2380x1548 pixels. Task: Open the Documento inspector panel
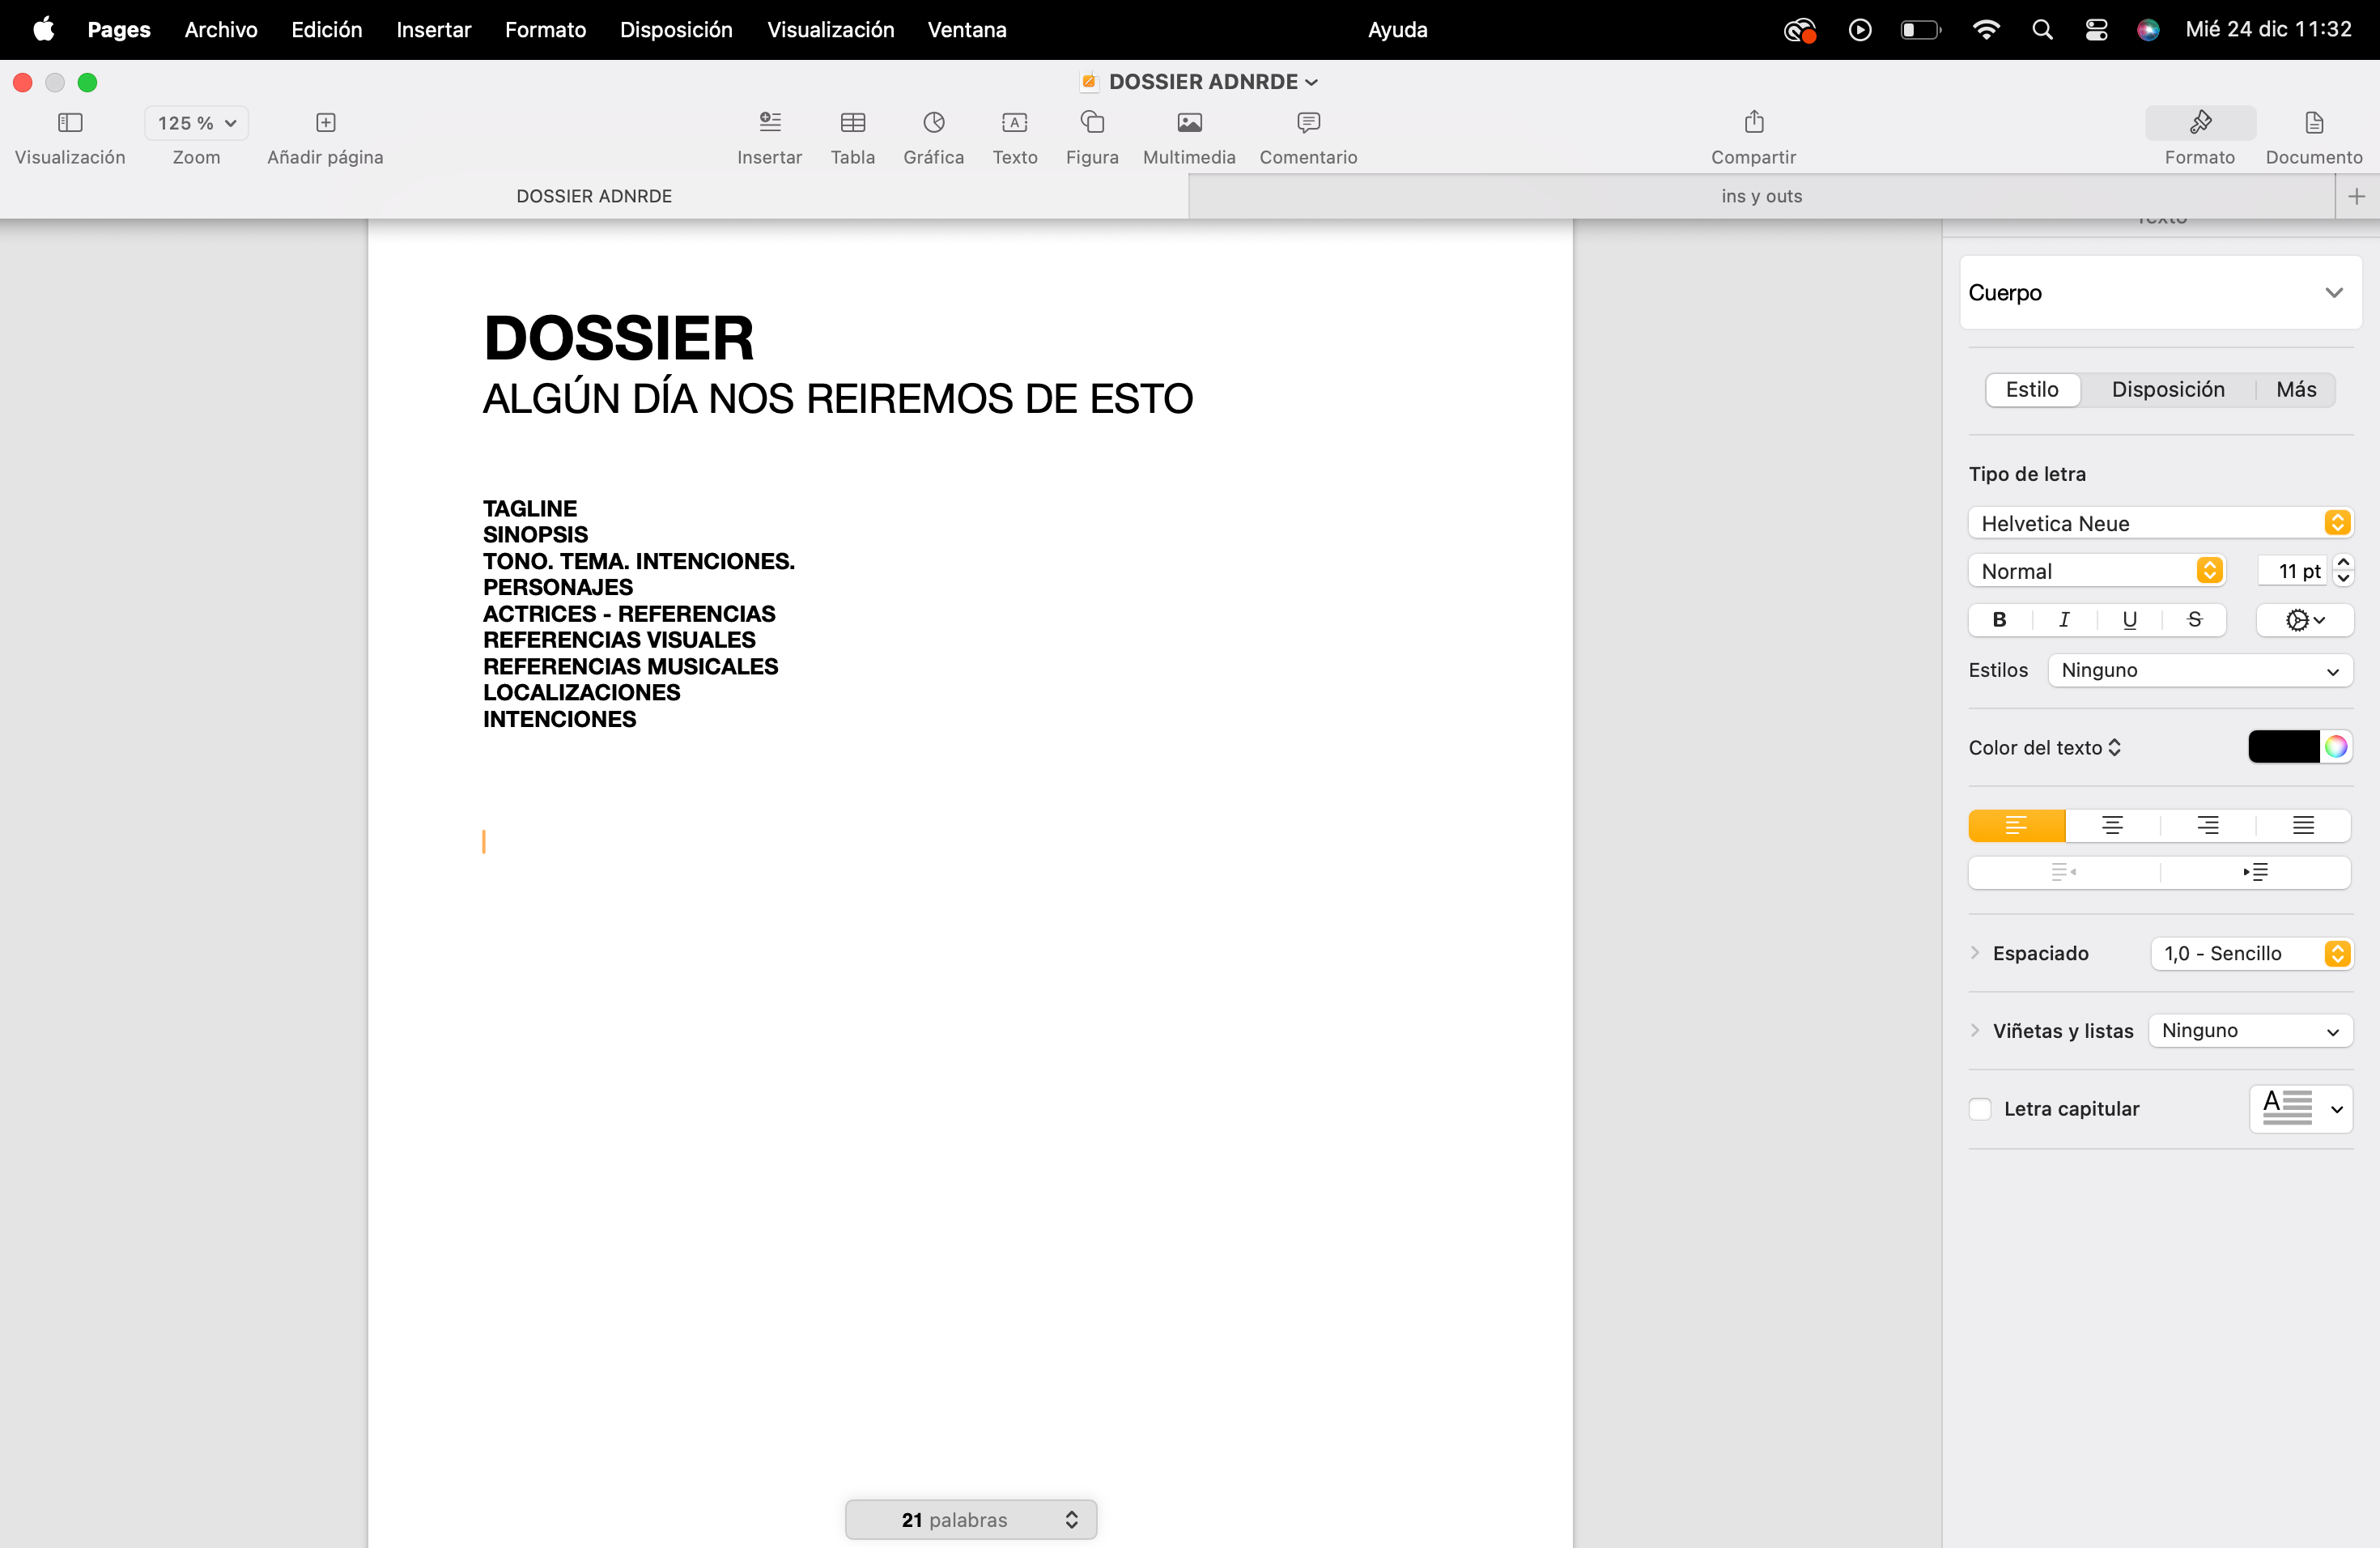(2313, 123)
